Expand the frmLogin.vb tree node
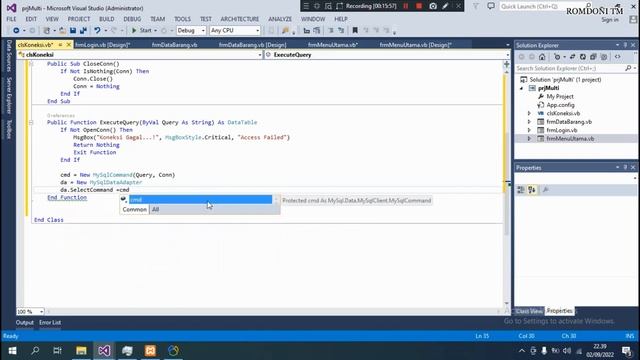Screen dimensions: 640x360 (529, 130)
